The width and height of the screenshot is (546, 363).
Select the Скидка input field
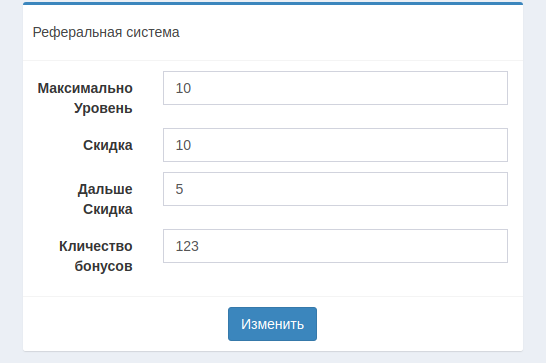(x=335, y=145)
